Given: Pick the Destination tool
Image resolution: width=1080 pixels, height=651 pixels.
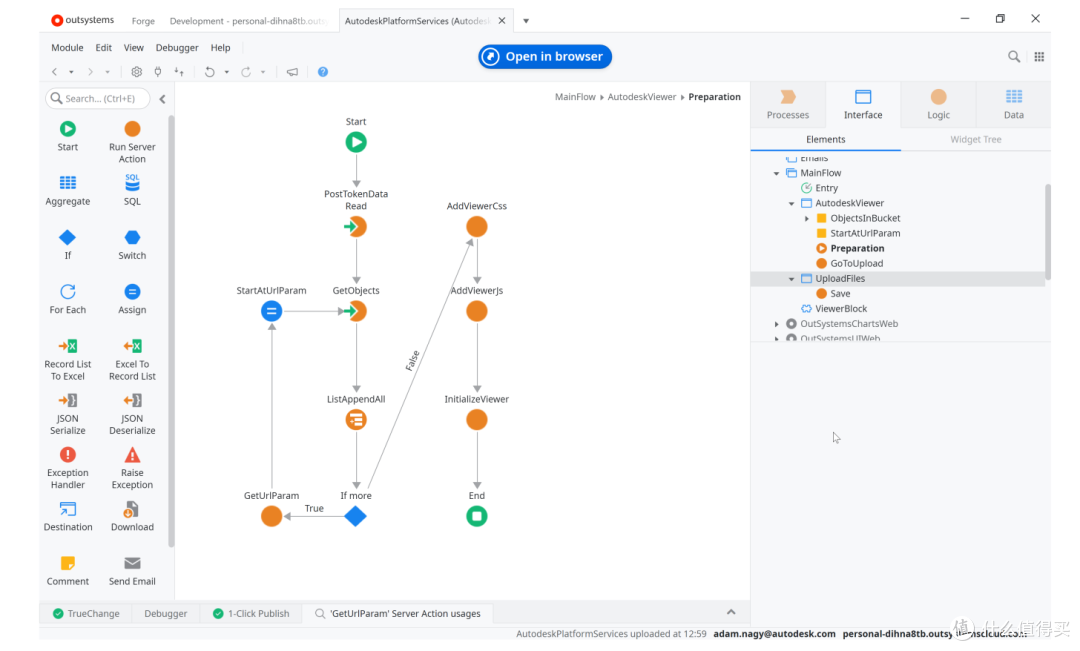Looking at the screenshot, I should (x=68, y=517).
